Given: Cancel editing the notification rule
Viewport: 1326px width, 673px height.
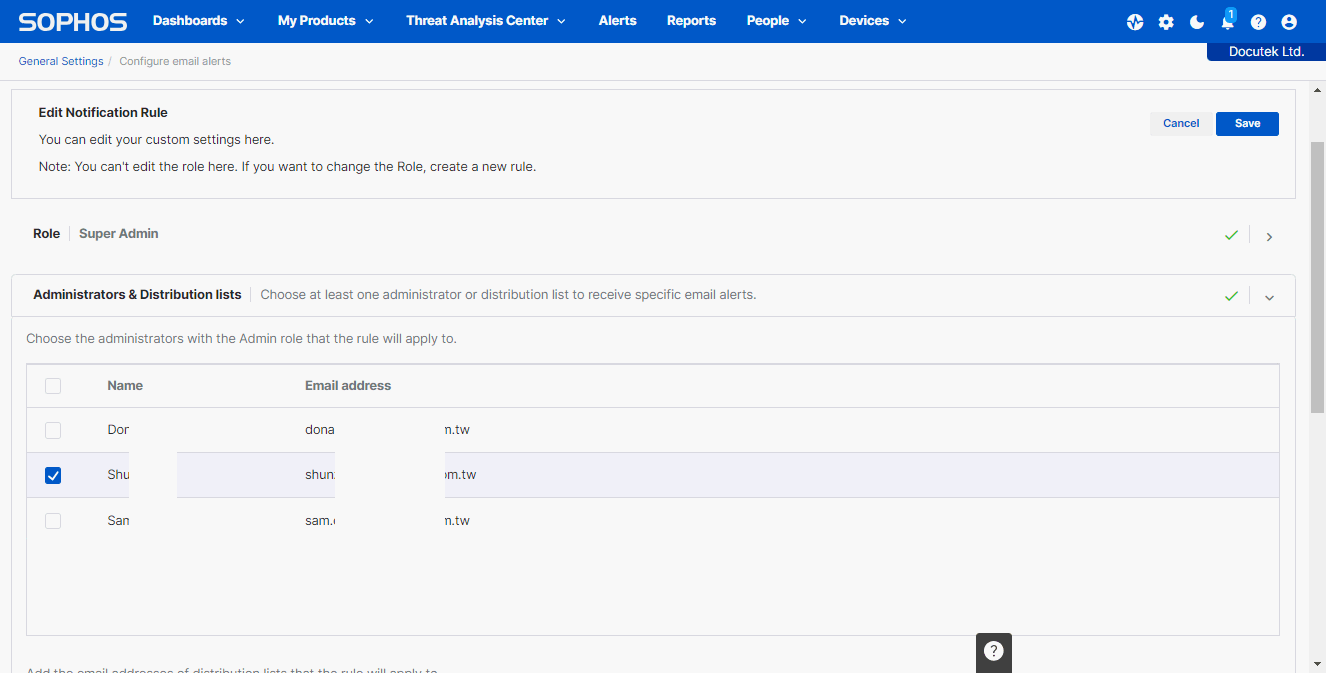Looking at the screenshot, I should [x=1181, y=123].
